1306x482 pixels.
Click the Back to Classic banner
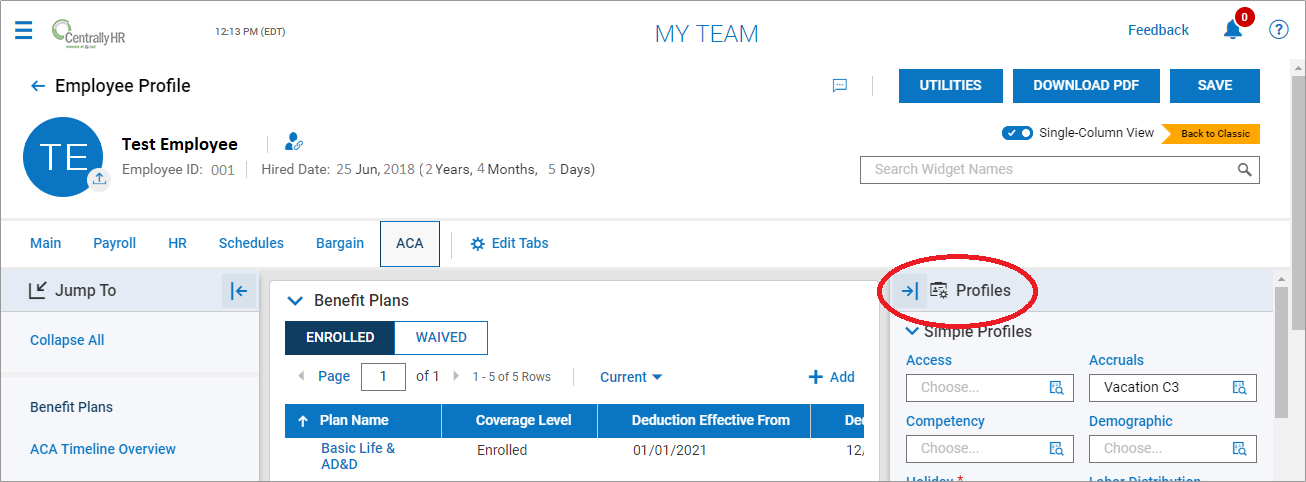tap(1211, 134)
